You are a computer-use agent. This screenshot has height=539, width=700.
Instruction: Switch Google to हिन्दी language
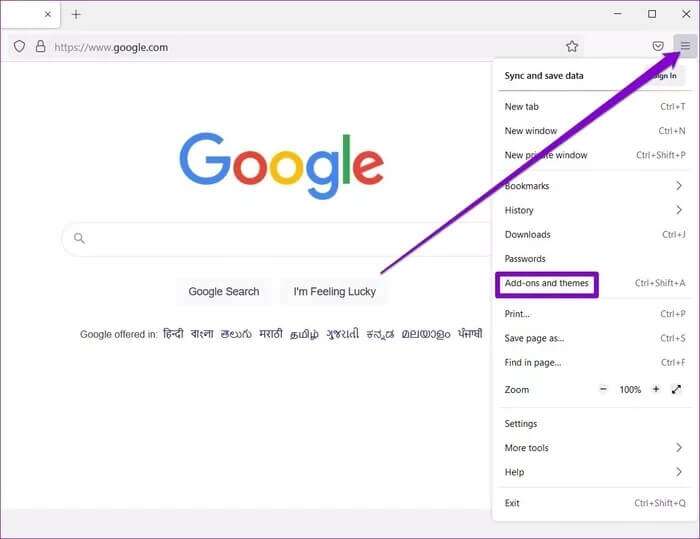click(173, 334)
